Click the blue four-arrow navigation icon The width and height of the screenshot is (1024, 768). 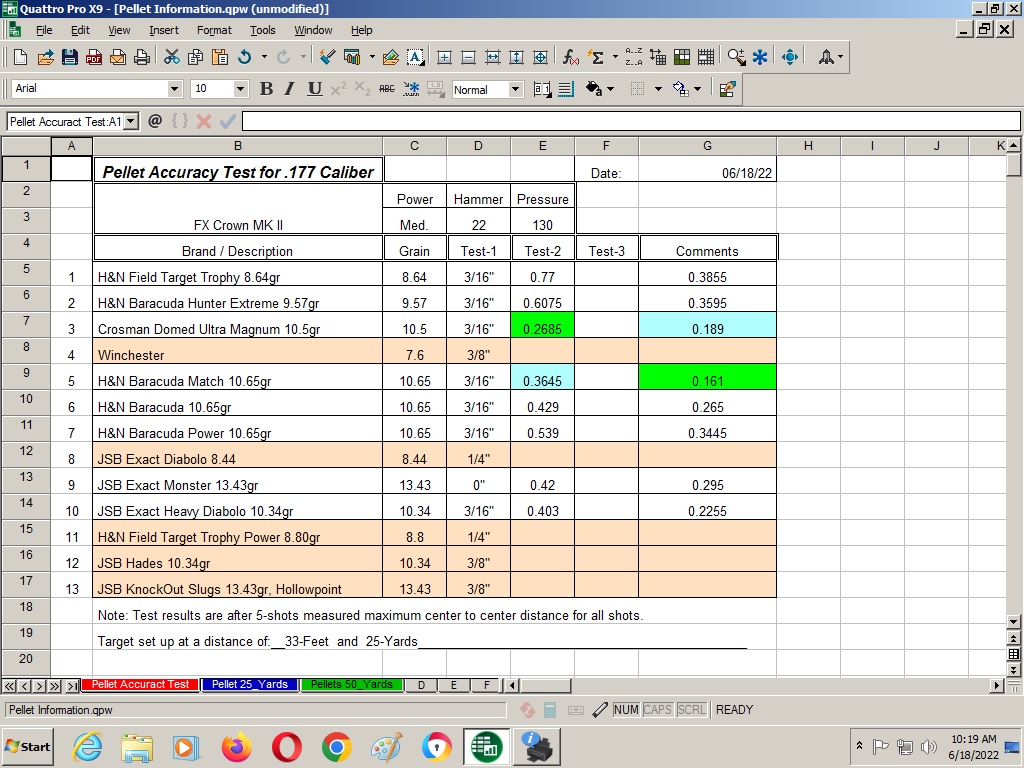(x=790, y=57)
